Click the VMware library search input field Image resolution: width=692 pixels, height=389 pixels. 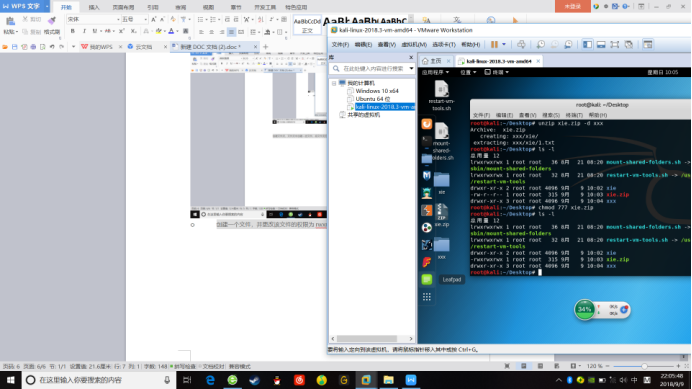(x=371, y=69)
